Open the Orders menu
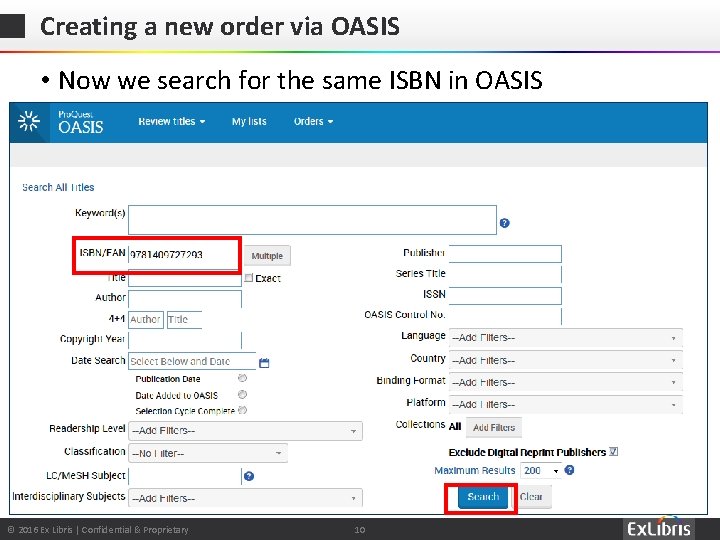This screenshot has height=540, width=720. point(314,122)
